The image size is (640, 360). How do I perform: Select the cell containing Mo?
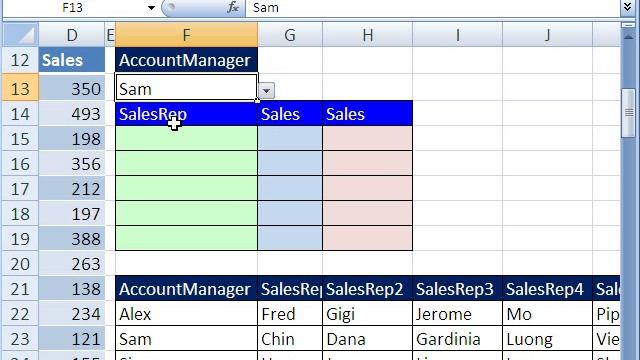pyautogui.click(x=547, y=314)
